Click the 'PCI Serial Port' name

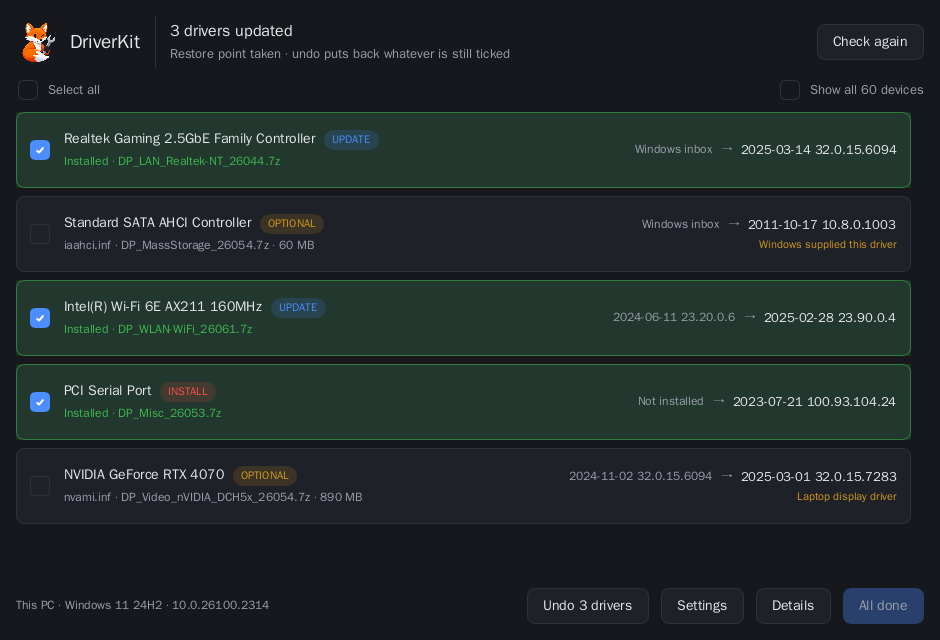click(x=108, y=390)
